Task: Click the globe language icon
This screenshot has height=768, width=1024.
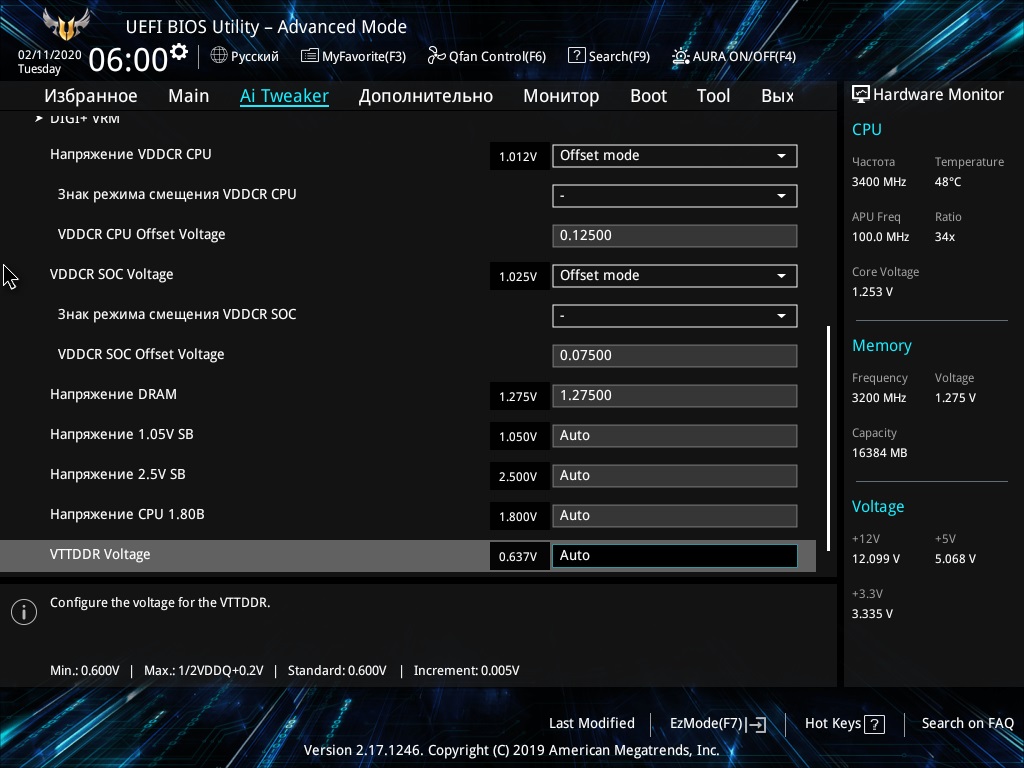Action: (x=219, y=56)
